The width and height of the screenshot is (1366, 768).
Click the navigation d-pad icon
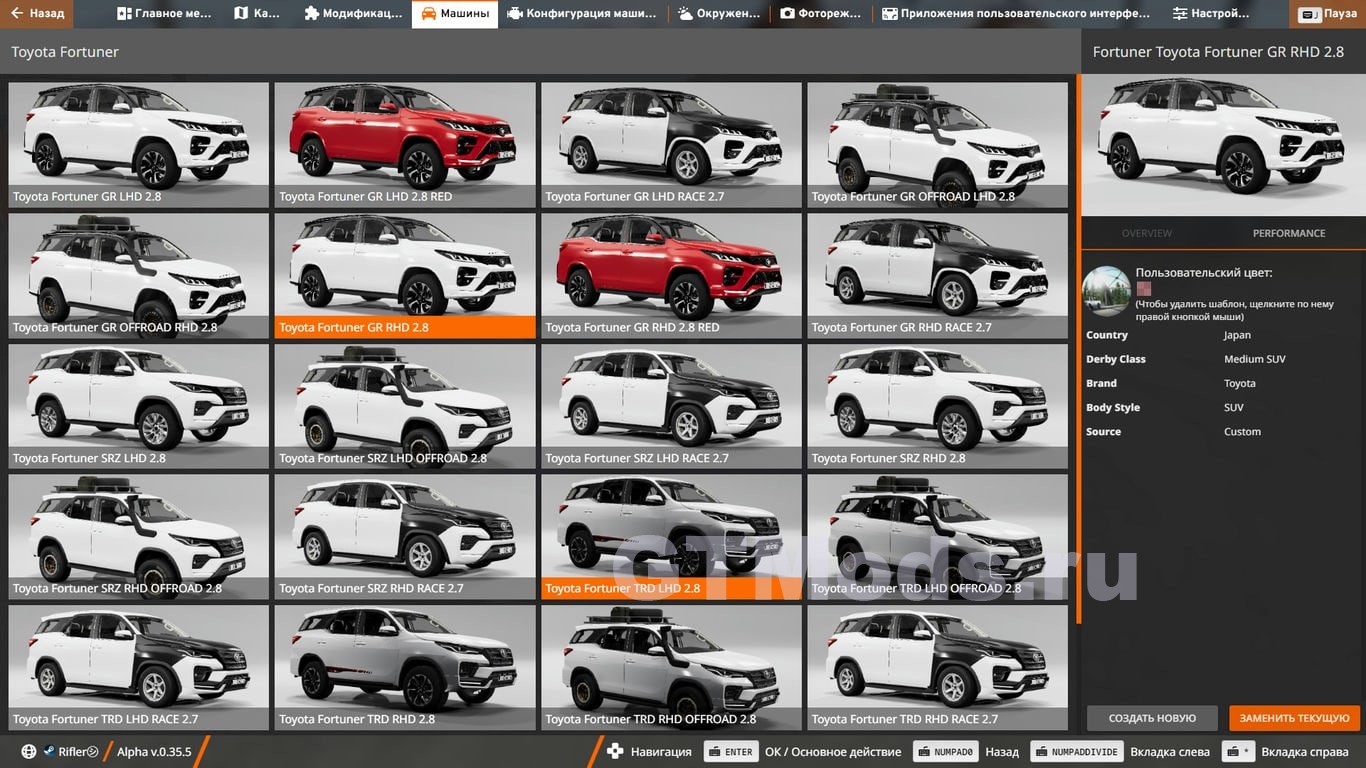[x=615, y=751]
